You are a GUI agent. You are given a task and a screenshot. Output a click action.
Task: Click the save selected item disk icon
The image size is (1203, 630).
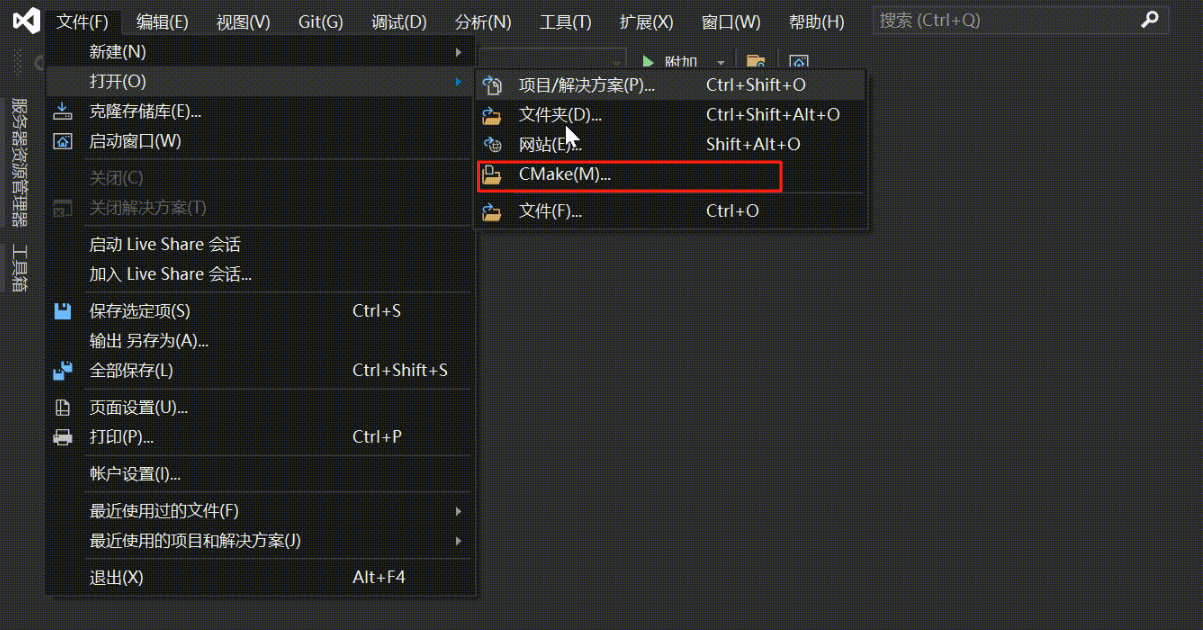coord(63,311)
